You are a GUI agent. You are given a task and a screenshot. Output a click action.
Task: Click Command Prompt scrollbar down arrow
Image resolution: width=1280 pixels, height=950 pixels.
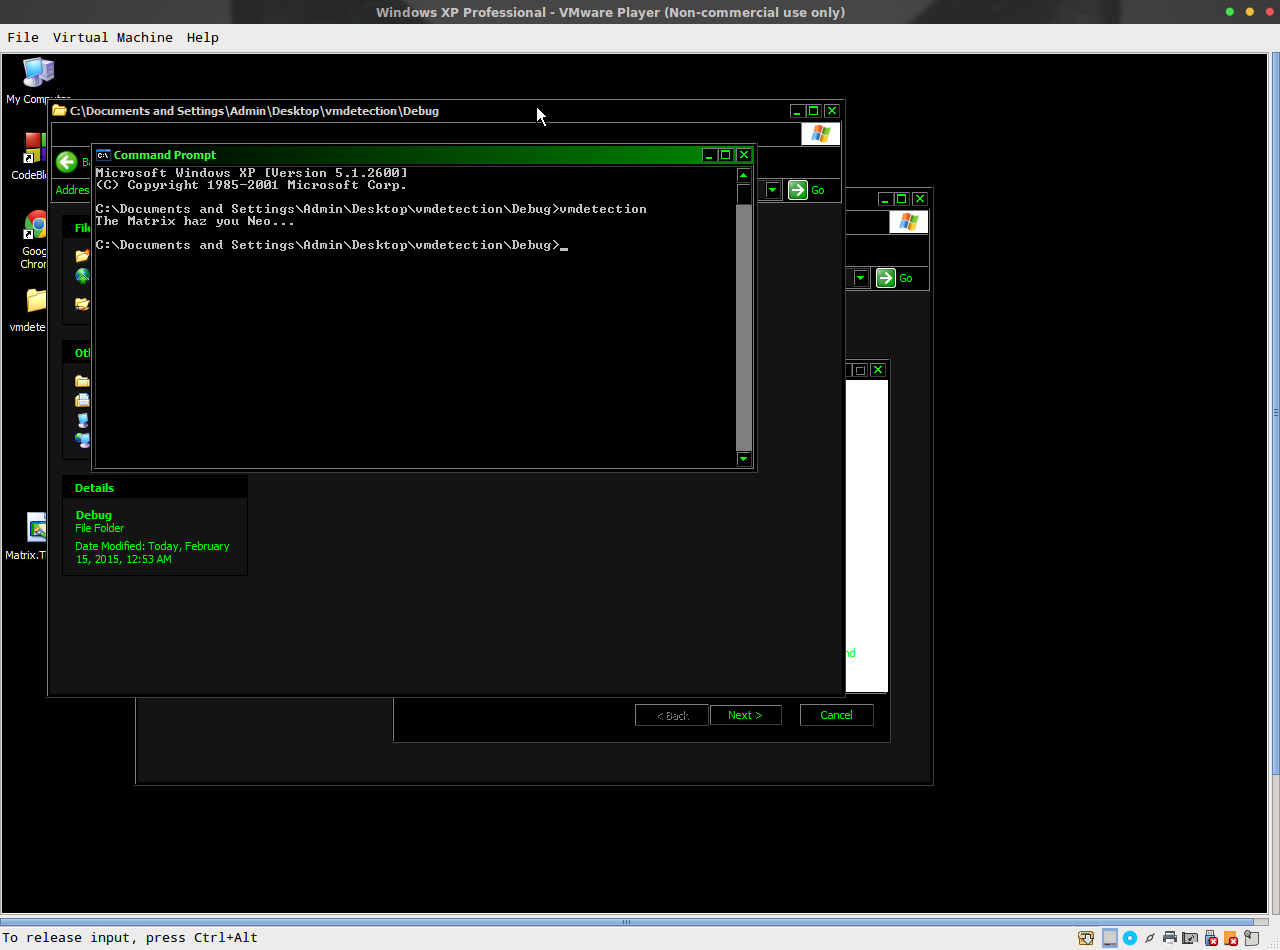pyautogui.click(x=744, y=459)
